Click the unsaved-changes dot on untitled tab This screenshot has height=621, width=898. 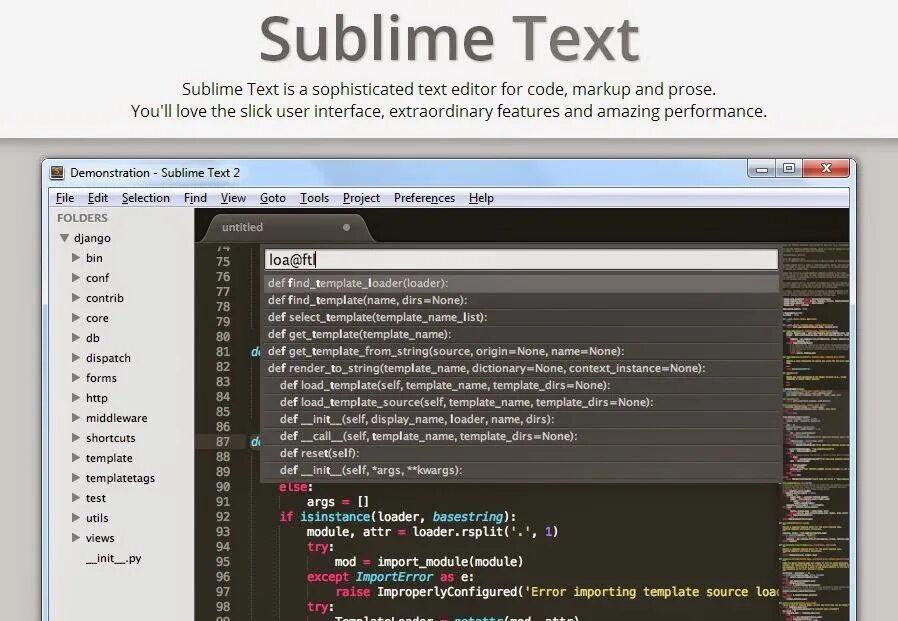(346, 227)
